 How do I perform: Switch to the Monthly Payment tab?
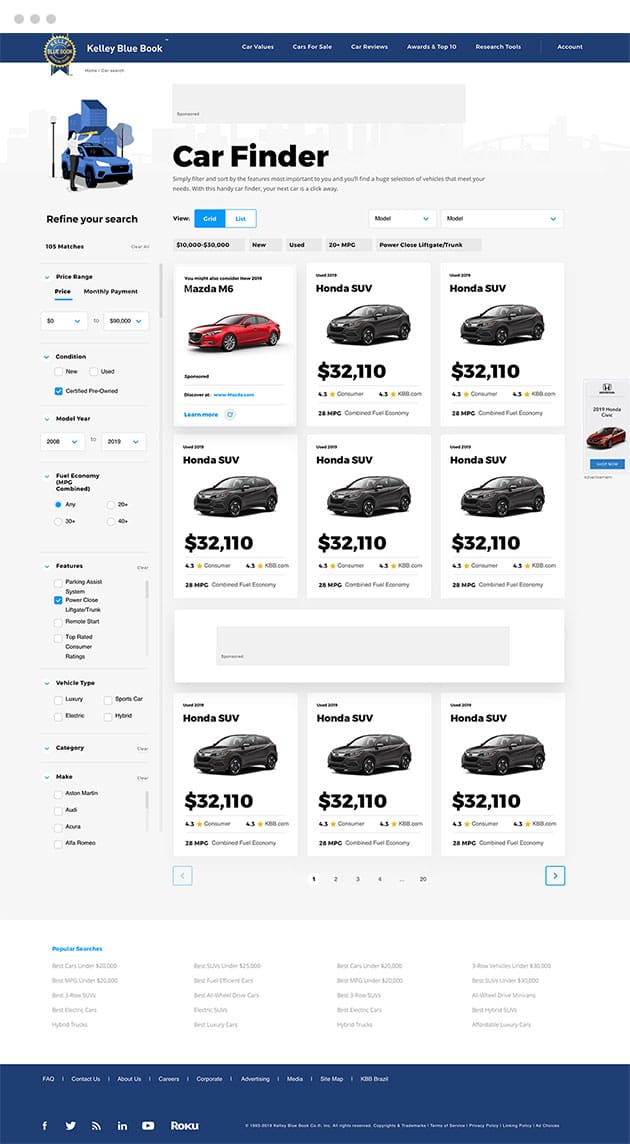click(x=110, y=292)
